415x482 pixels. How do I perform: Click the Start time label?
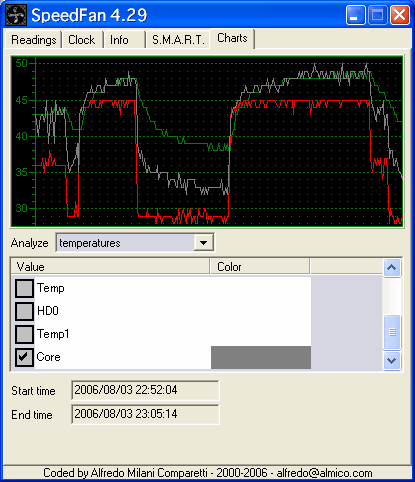33,391
